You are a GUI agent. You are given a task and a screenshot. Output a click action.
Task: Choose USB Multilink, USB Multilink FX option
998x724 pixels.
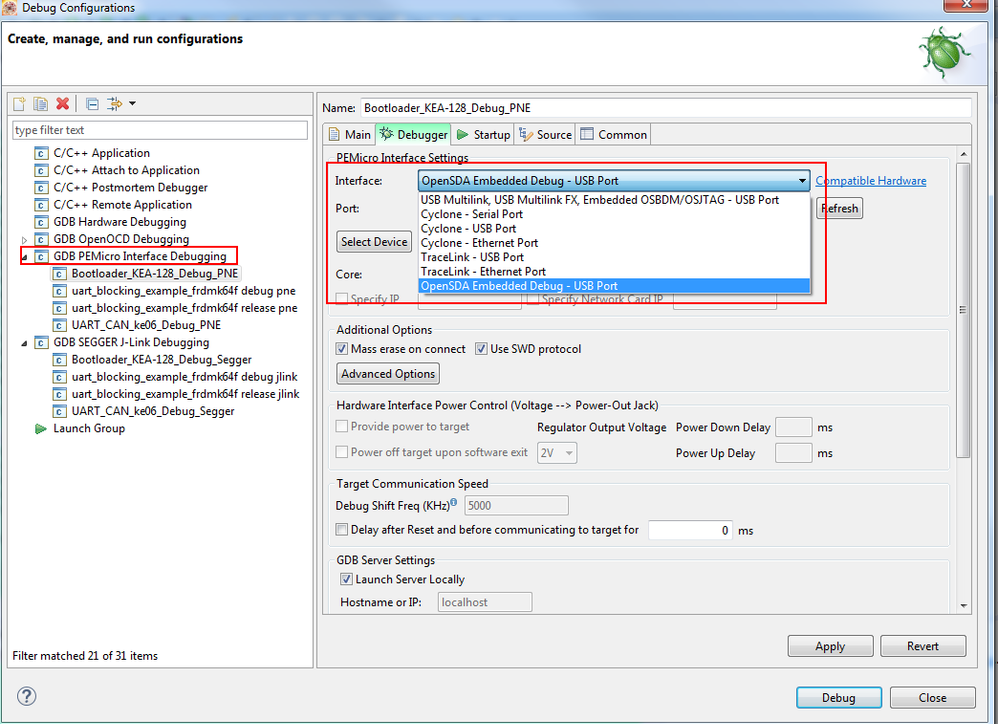[x=614, y=200]
